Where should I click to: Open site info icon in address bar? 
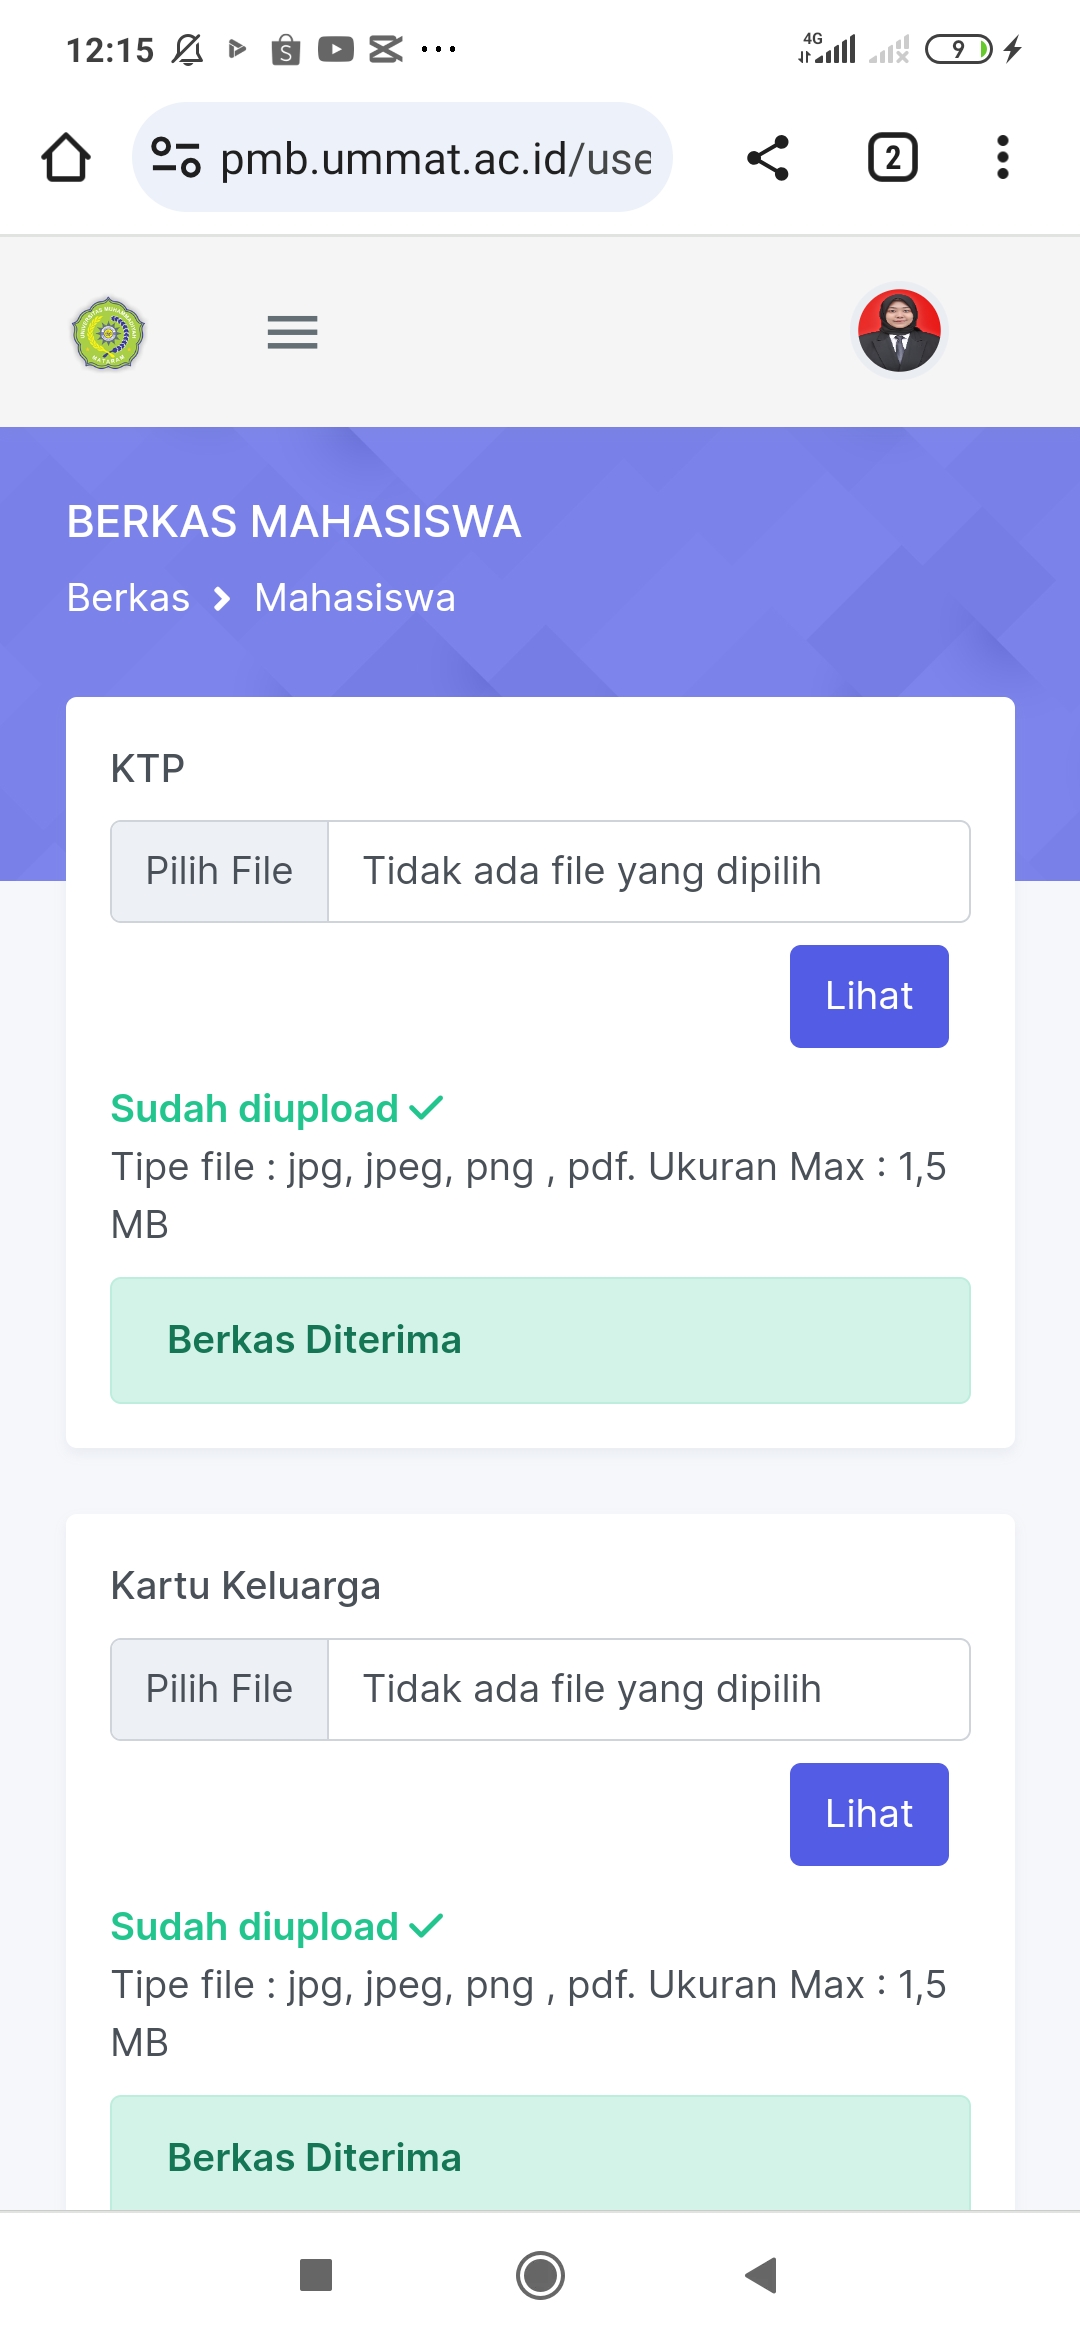(x=176, y=158)
